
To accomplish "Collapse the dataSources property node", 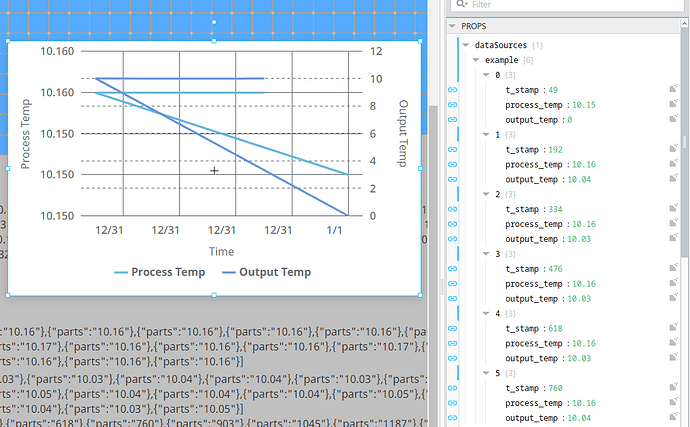I will pyautogui.click(x=466, y=45).
